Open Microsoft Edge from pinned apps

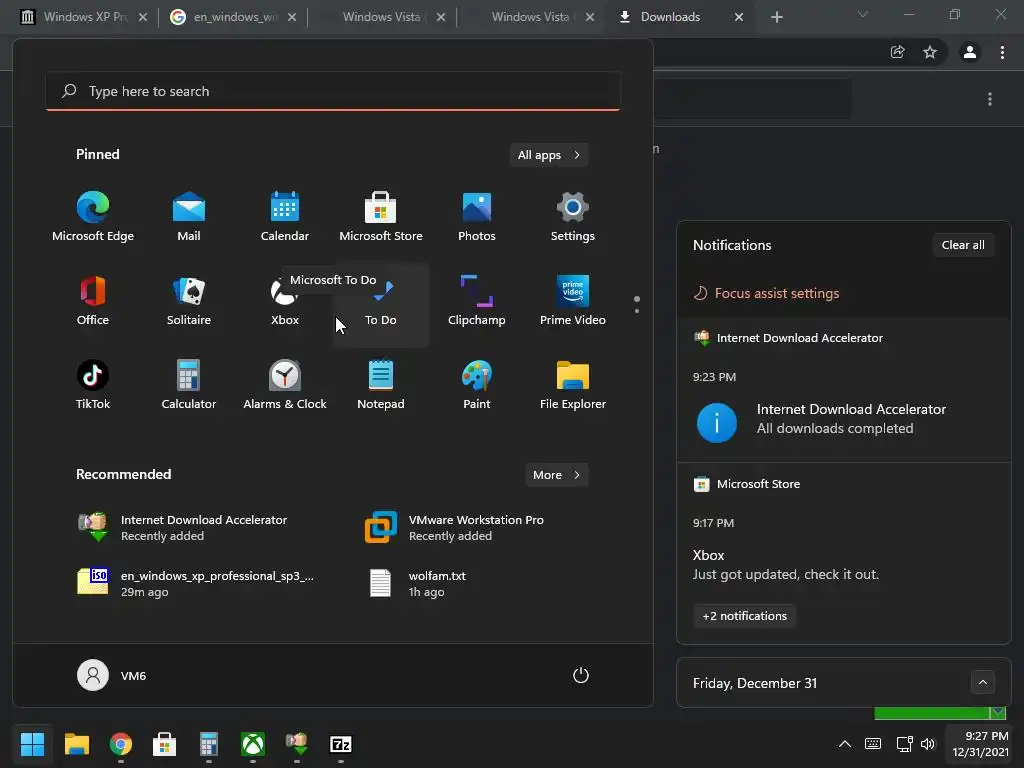[x=93, y=217]
